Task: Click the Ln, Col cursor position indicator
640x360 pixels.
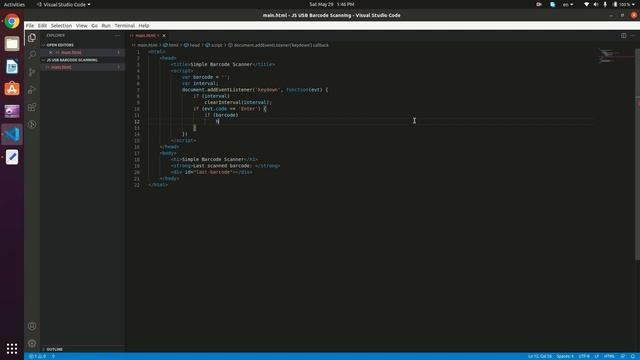Action: (x=539, y=356)
